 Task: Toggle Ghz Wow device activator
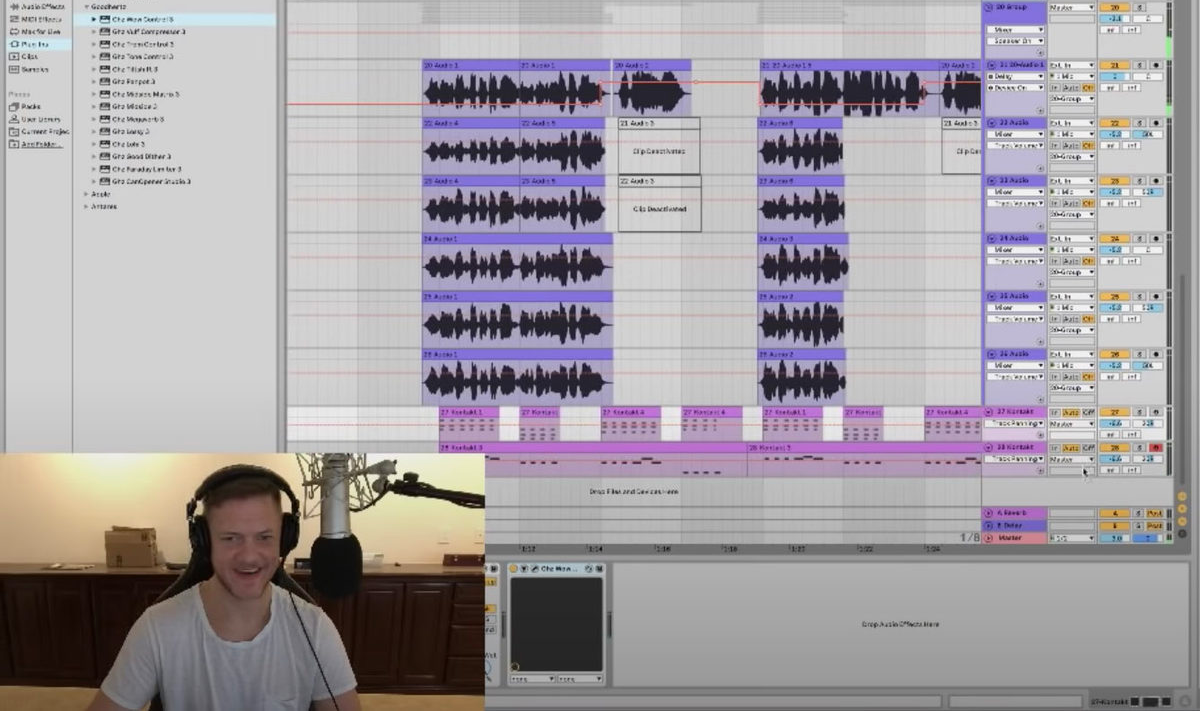point(515,568)
